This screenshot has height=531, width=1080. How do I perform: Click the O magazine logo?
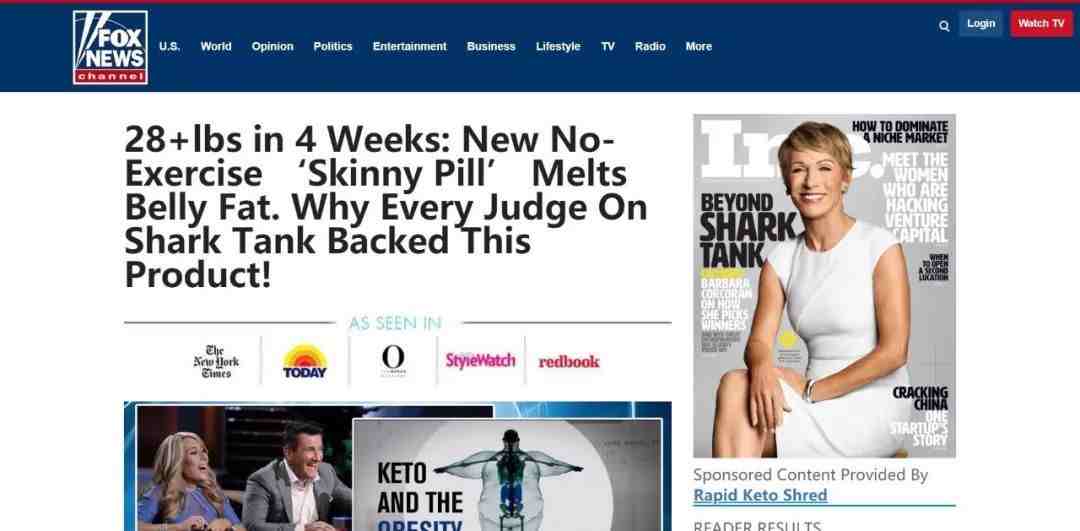tap(393, 360)
